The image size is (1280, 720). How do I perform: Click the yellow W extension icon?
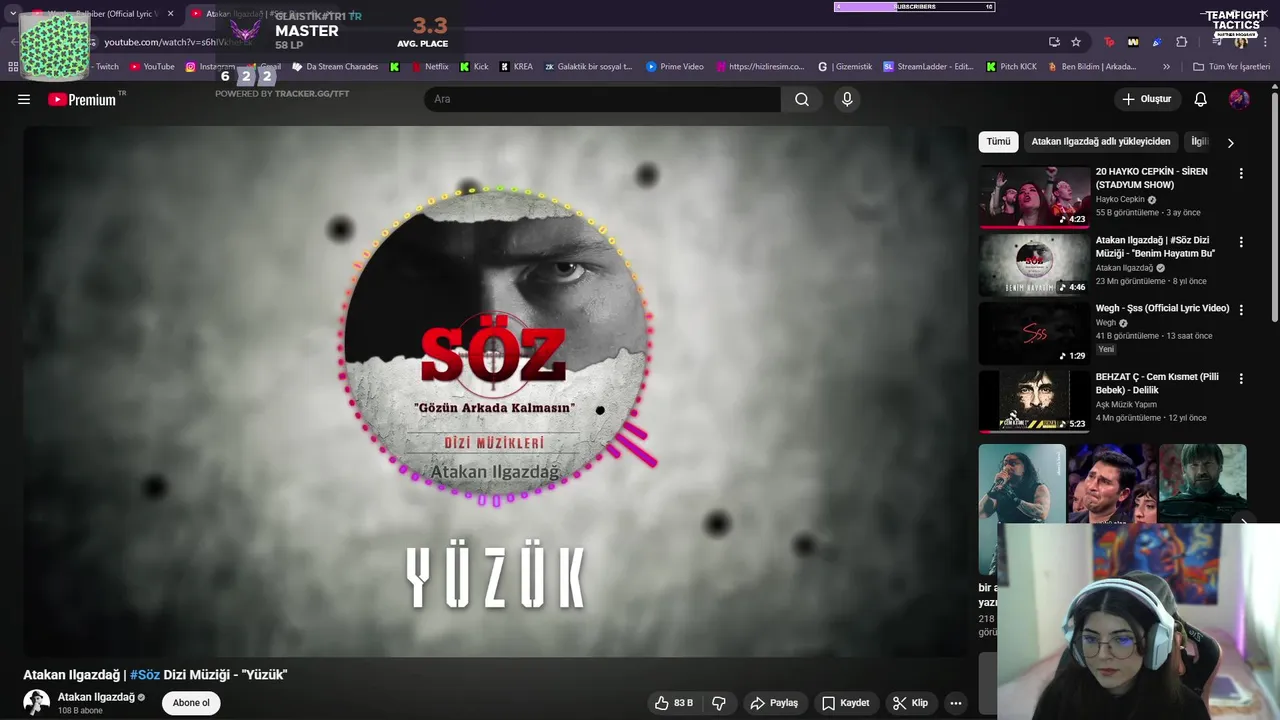tap(1133, 42)
